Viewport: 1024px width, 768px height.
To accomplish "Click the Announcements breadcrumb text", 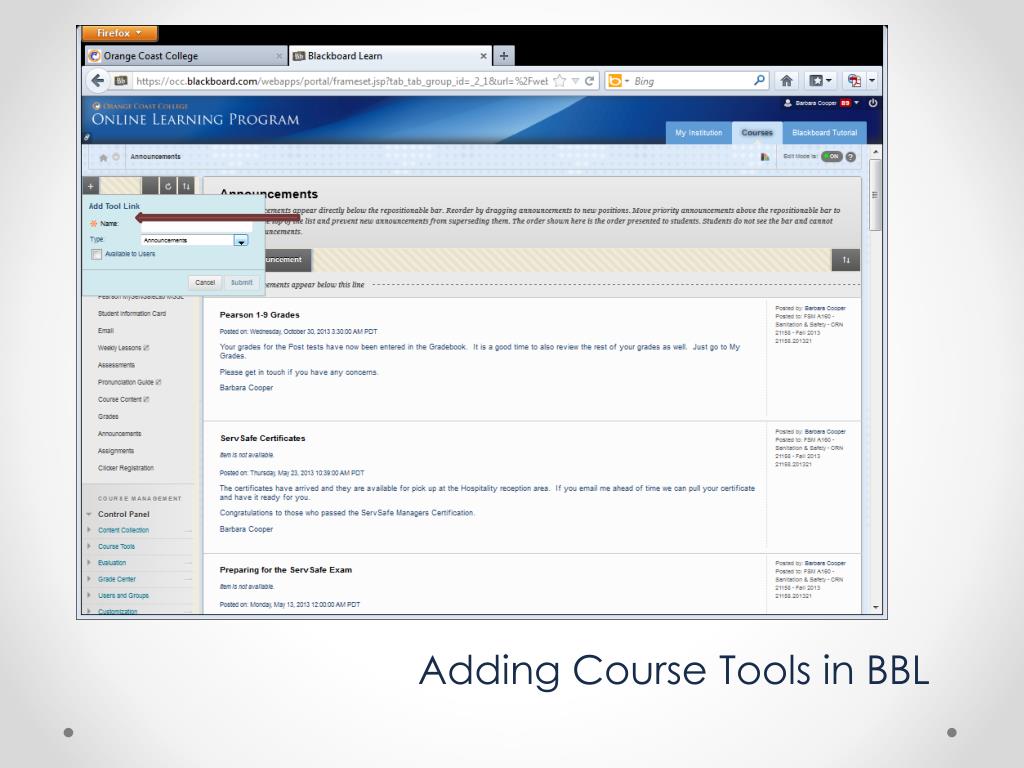I will pyautogui.click(x=155, y=157).
